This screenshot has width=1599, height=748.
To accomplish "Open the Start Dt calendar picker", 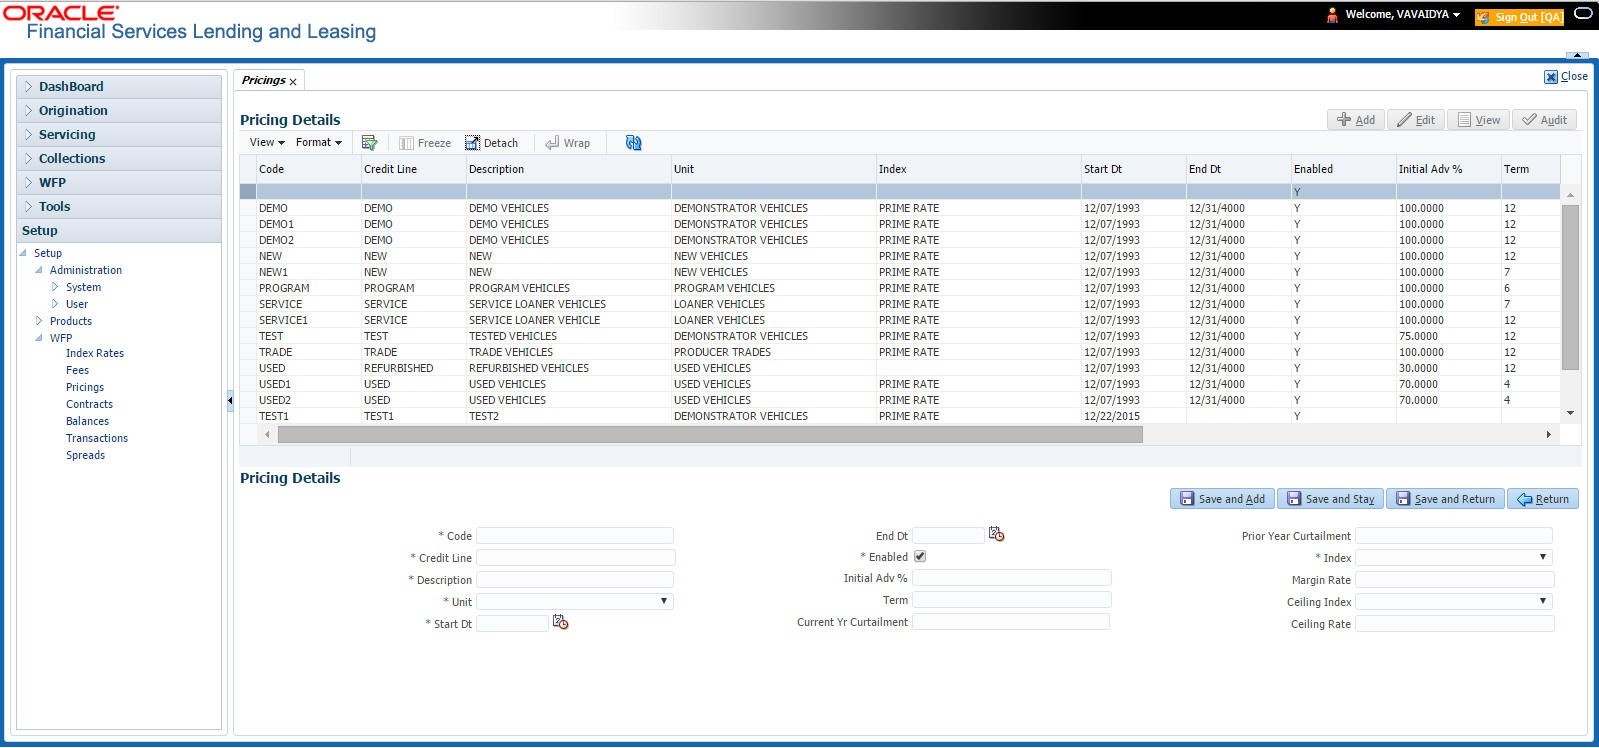I will point(561,622).
